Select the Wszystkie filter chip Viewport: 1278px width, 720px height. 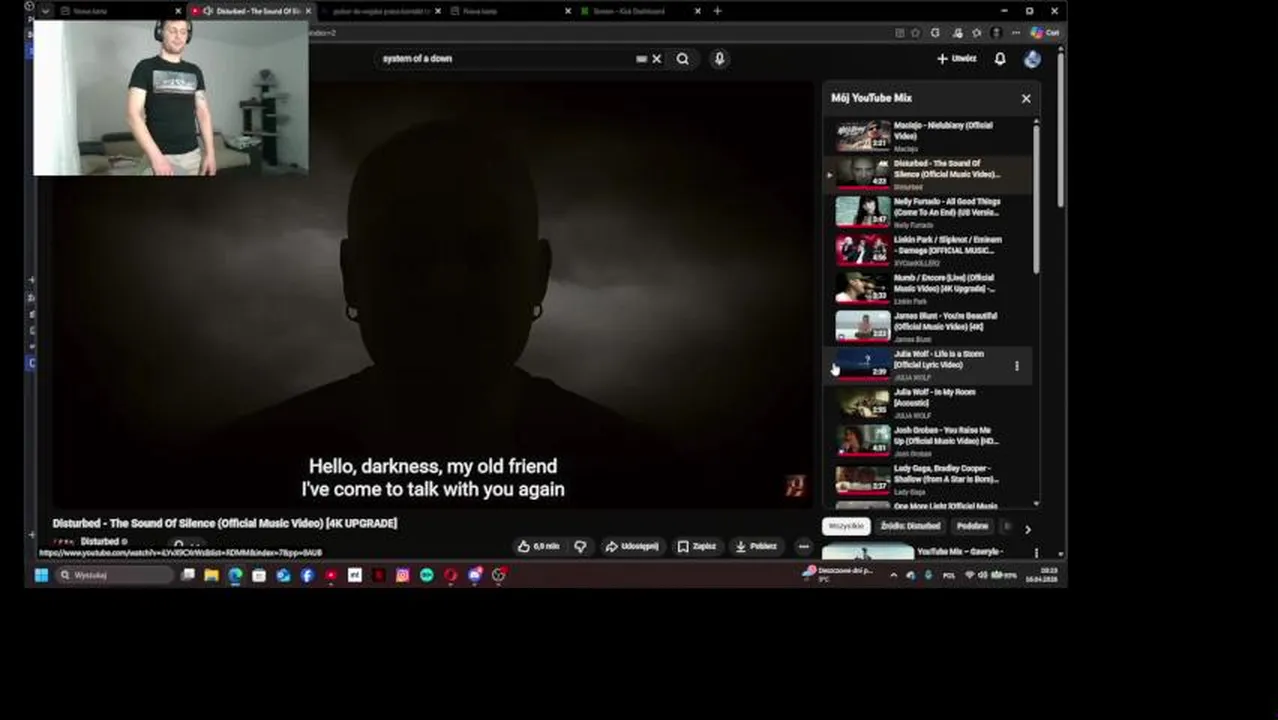[x=846, y=526]
